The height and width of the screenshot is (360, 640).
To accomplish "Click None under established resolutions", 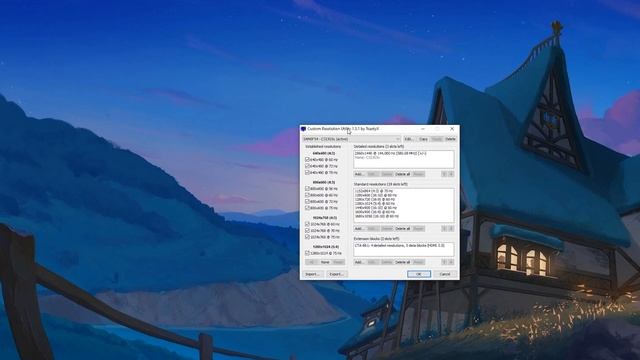I will pos(325,262).
